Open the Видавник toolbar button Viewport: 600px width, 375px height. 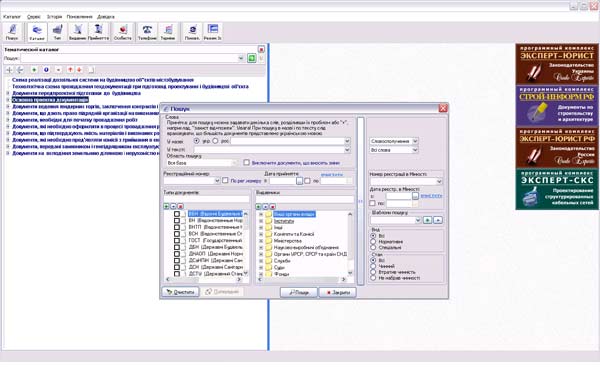point(78,32)
